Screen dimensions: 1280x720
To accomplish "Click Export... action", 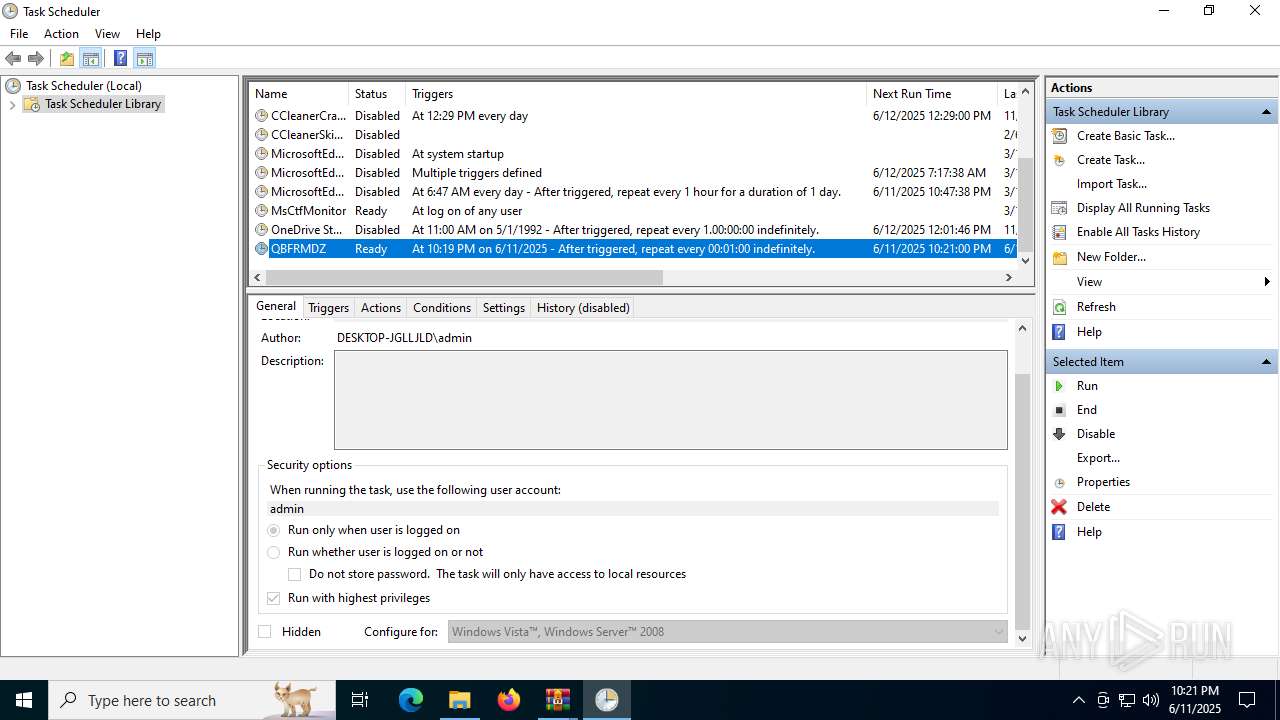I will pos(1098,458).
